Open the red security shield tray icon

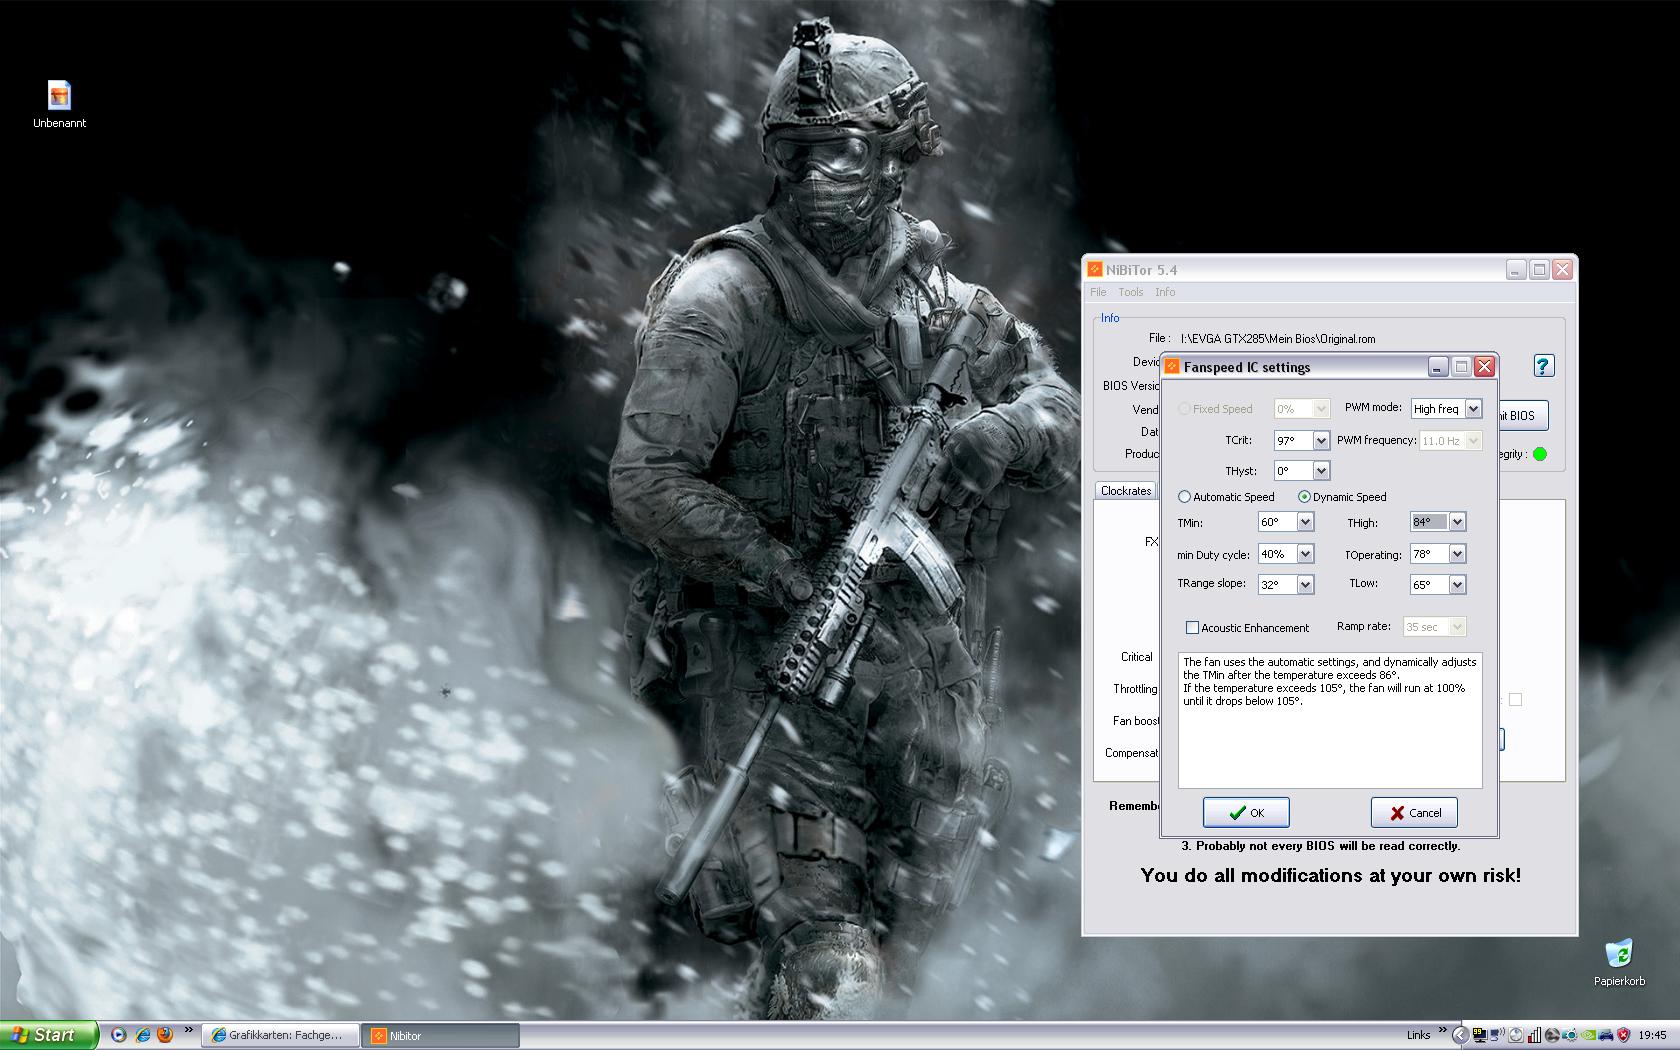point(1624,1035)
